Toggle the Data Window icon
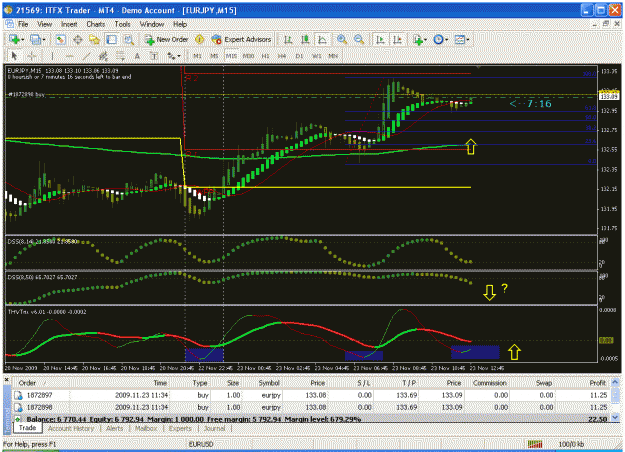 78,39
